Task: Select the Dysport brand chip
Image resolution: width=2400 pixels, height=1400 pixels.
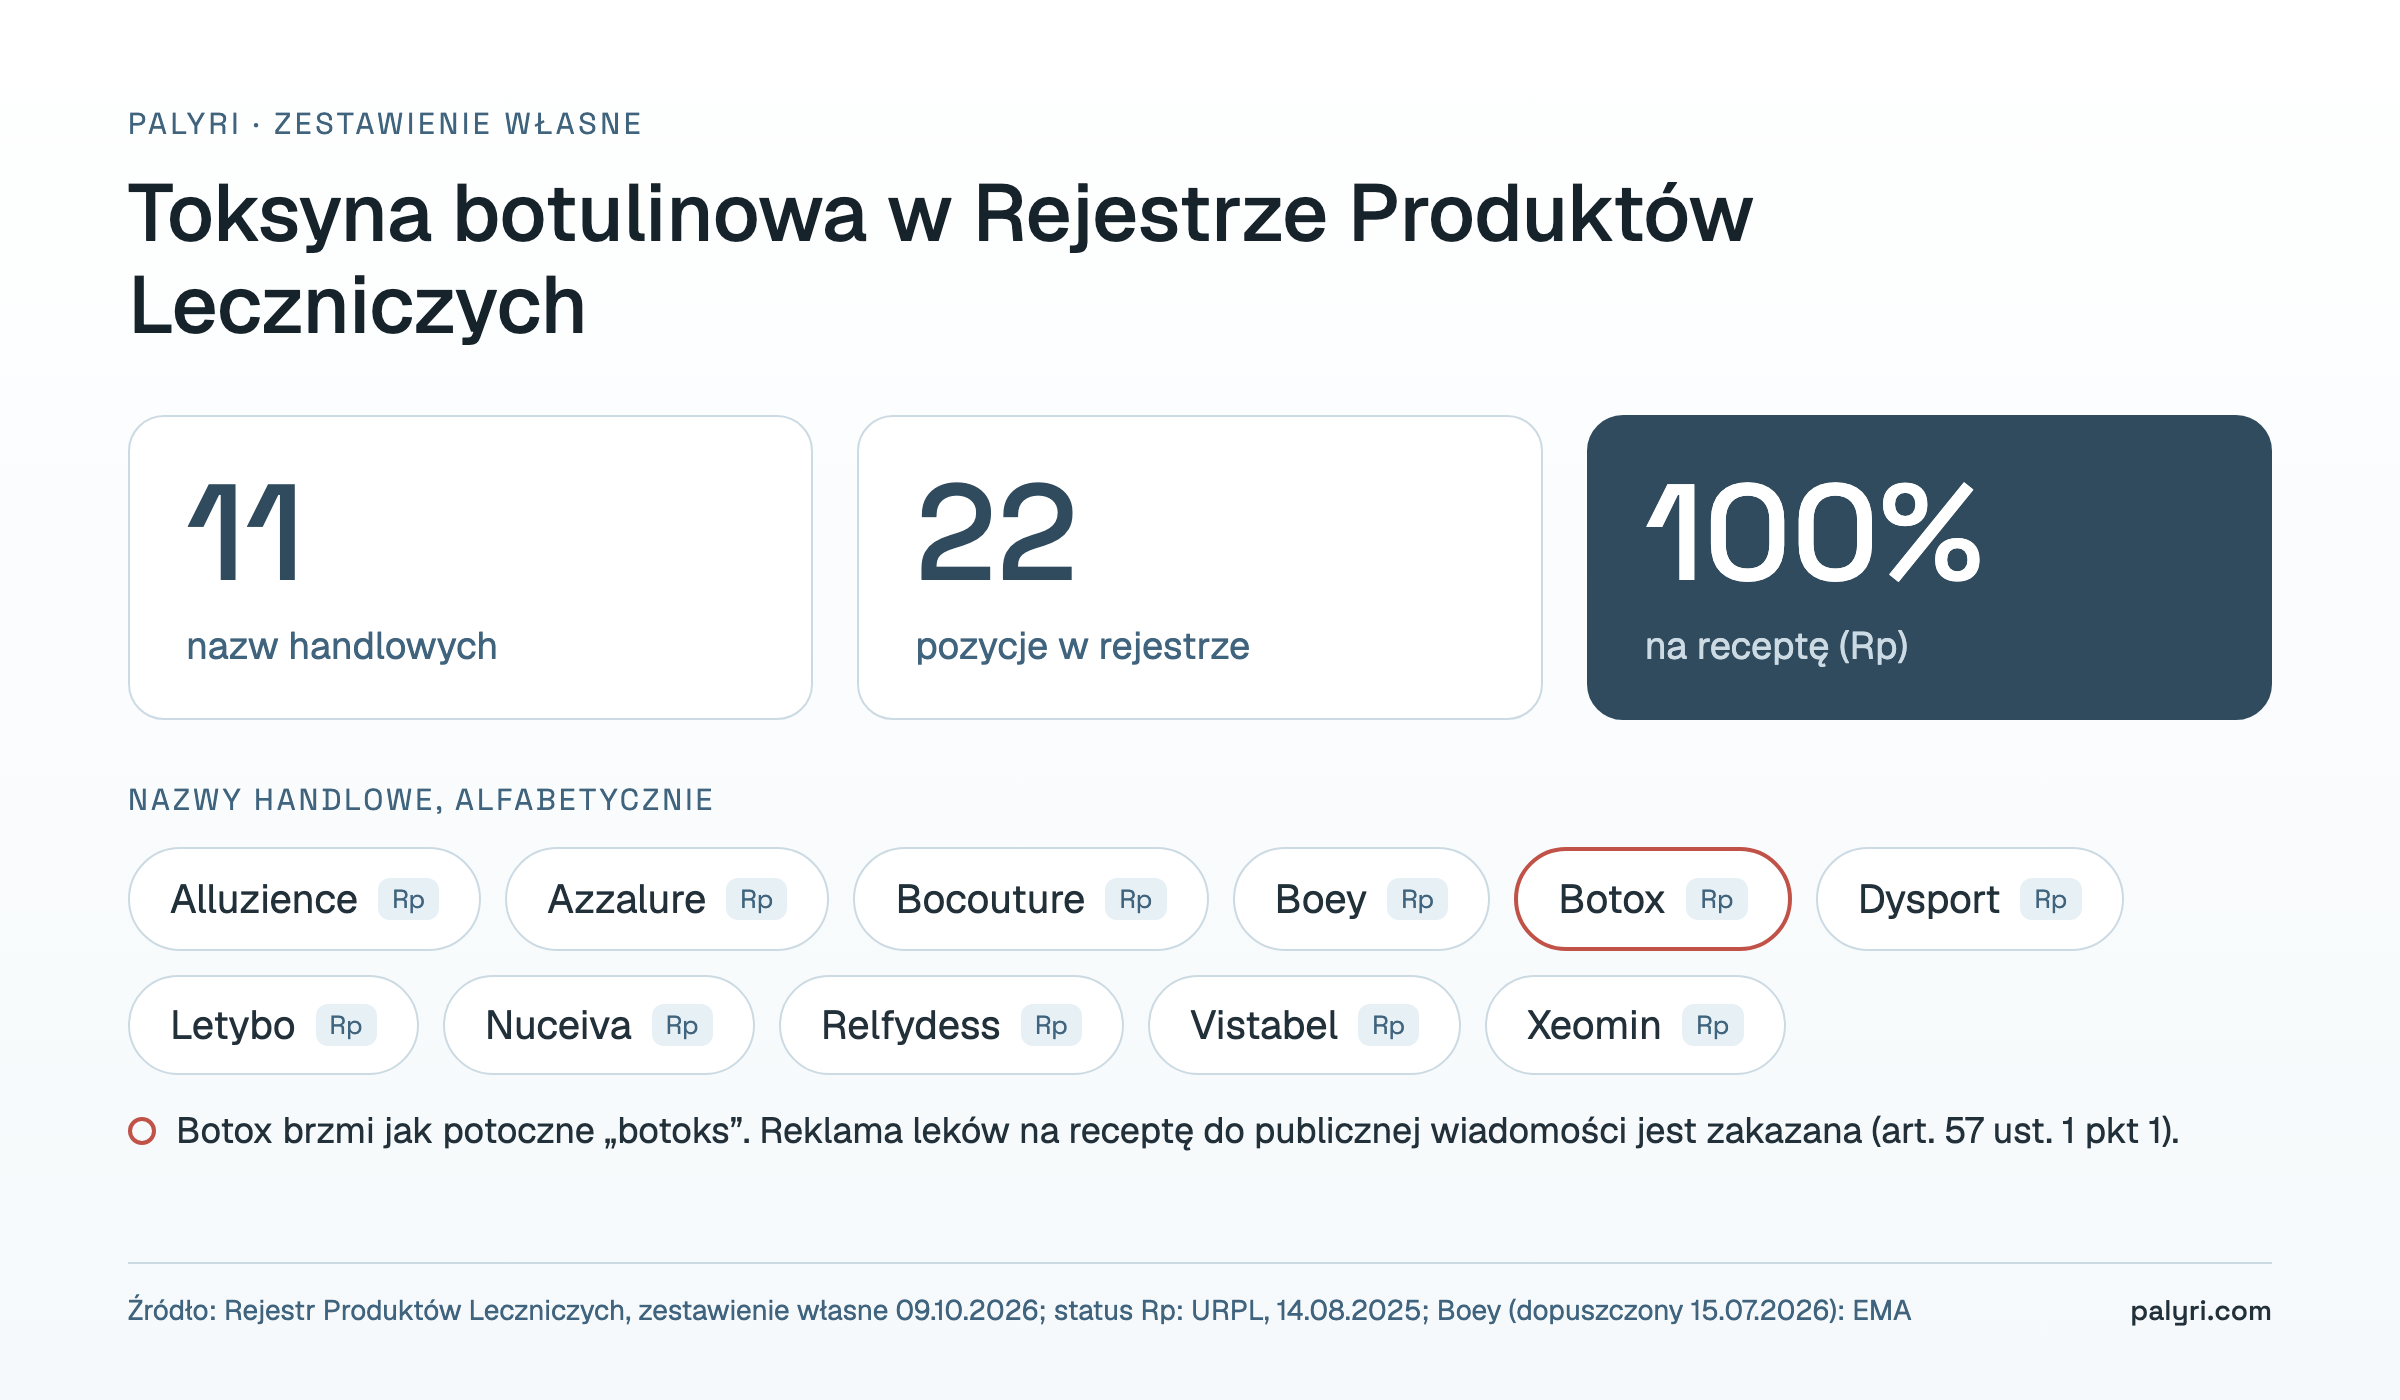Action: pyautogui.click(x=1969, y=899)
